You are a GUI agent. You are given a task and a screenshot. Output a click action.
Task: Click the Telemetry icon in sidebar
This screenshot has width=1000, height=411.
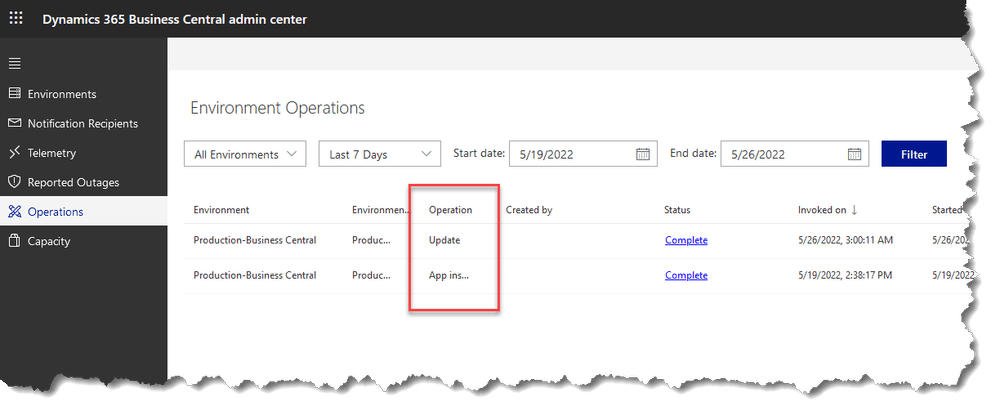click(14, 153)
